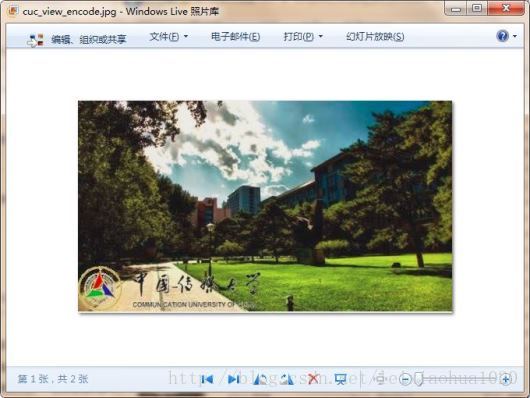
Task: Start slideshow with 幻灯片放映(S)
Action: pyautogui.click(x=375, y=37)
